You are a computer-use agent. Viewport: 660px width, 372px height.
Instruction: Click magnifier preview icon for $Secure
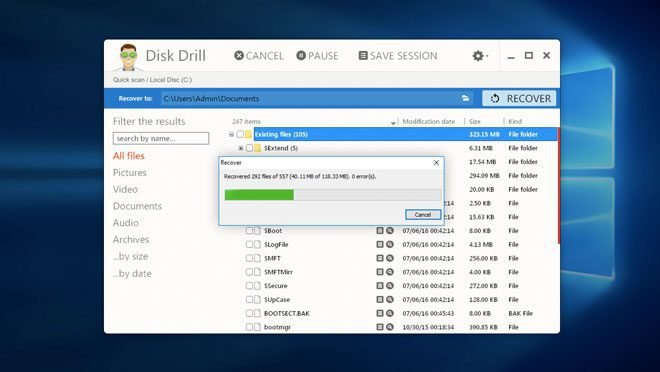click(x=390, y=286)
